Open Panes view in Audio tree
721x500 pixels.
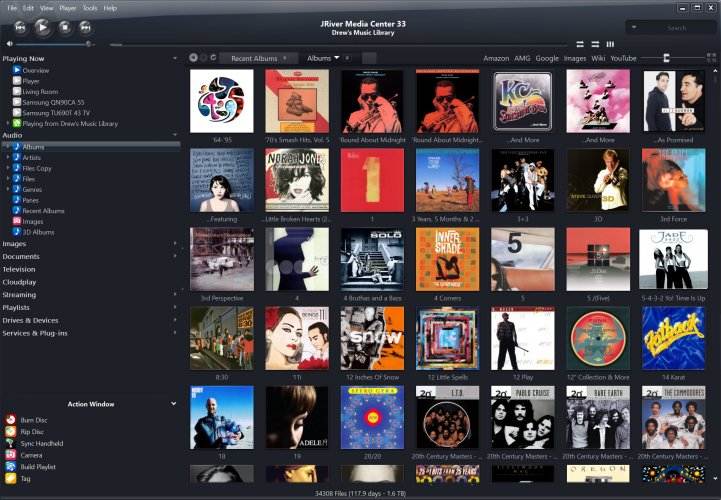[30, 200]
